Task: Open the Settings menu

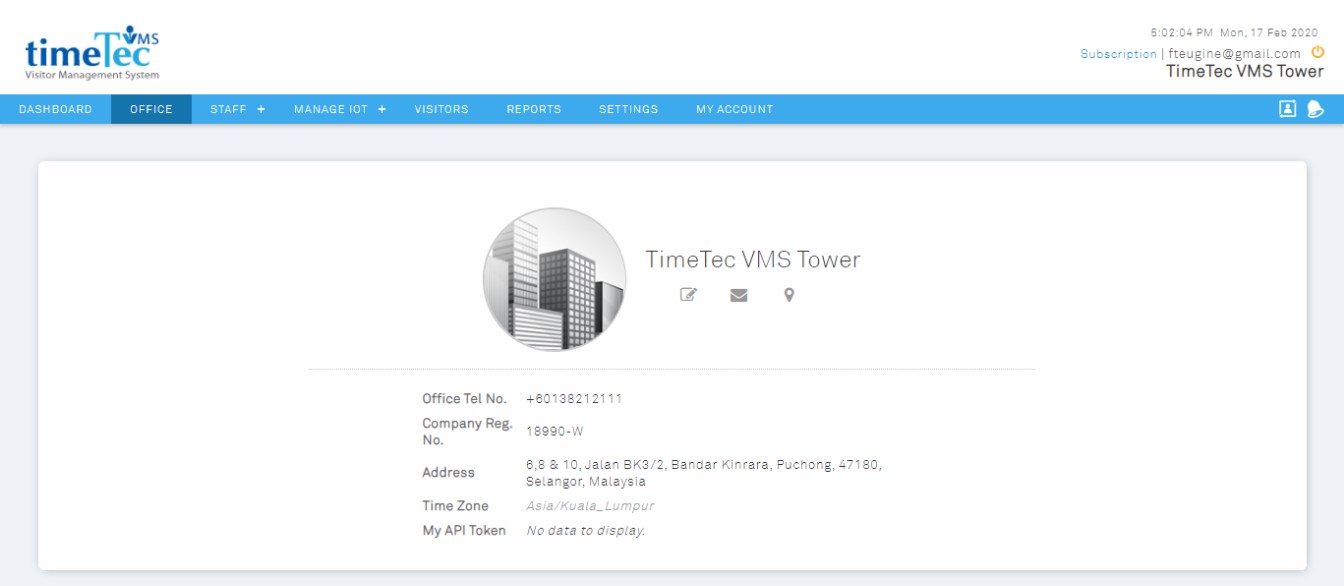Action: pos(629,109)
